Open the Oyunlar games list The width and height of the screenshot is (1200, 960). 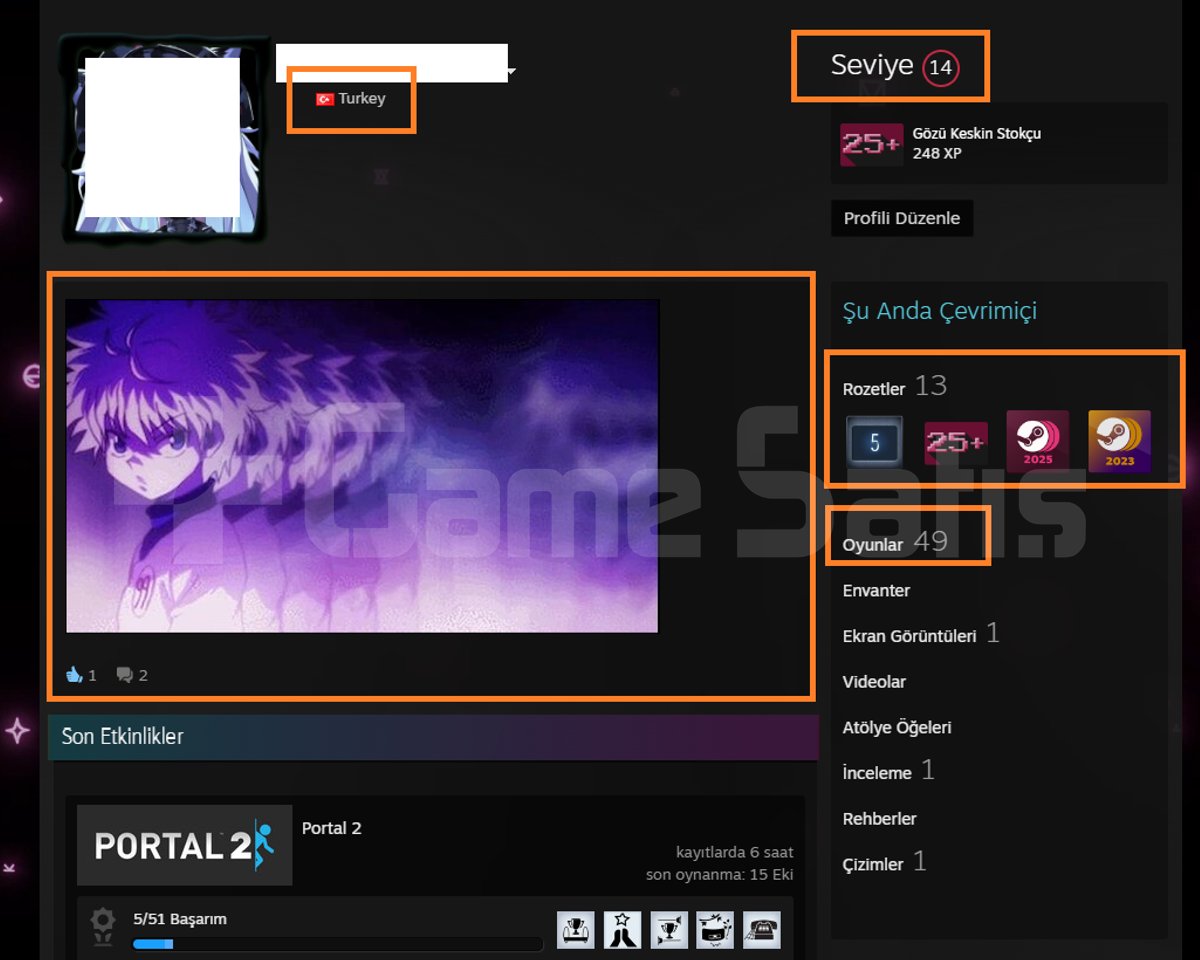873,545
